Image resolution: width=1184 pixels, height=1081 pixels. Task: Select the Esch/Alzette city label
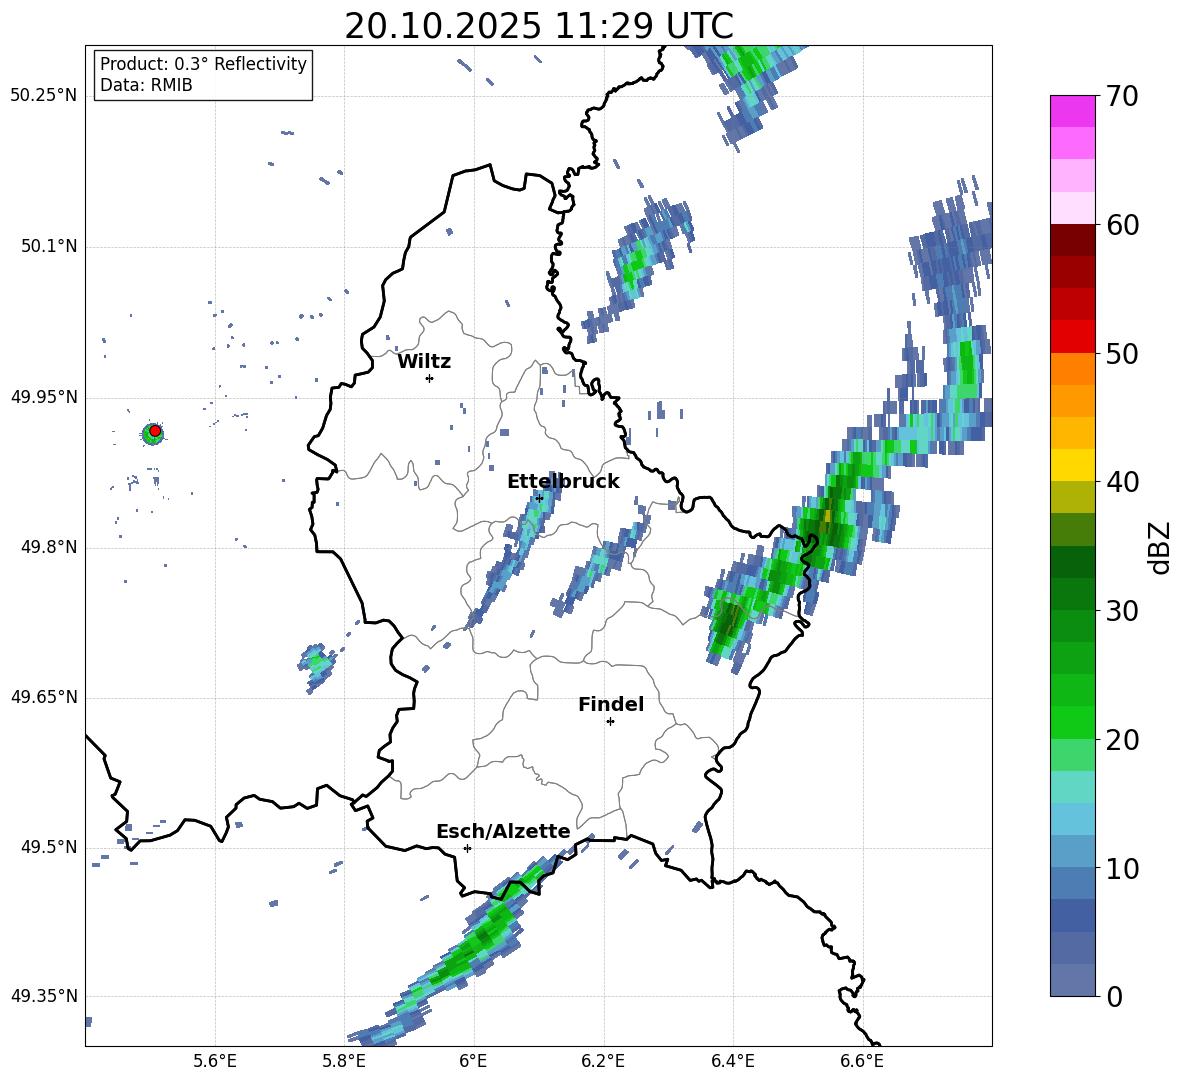(x=503, y=831)
